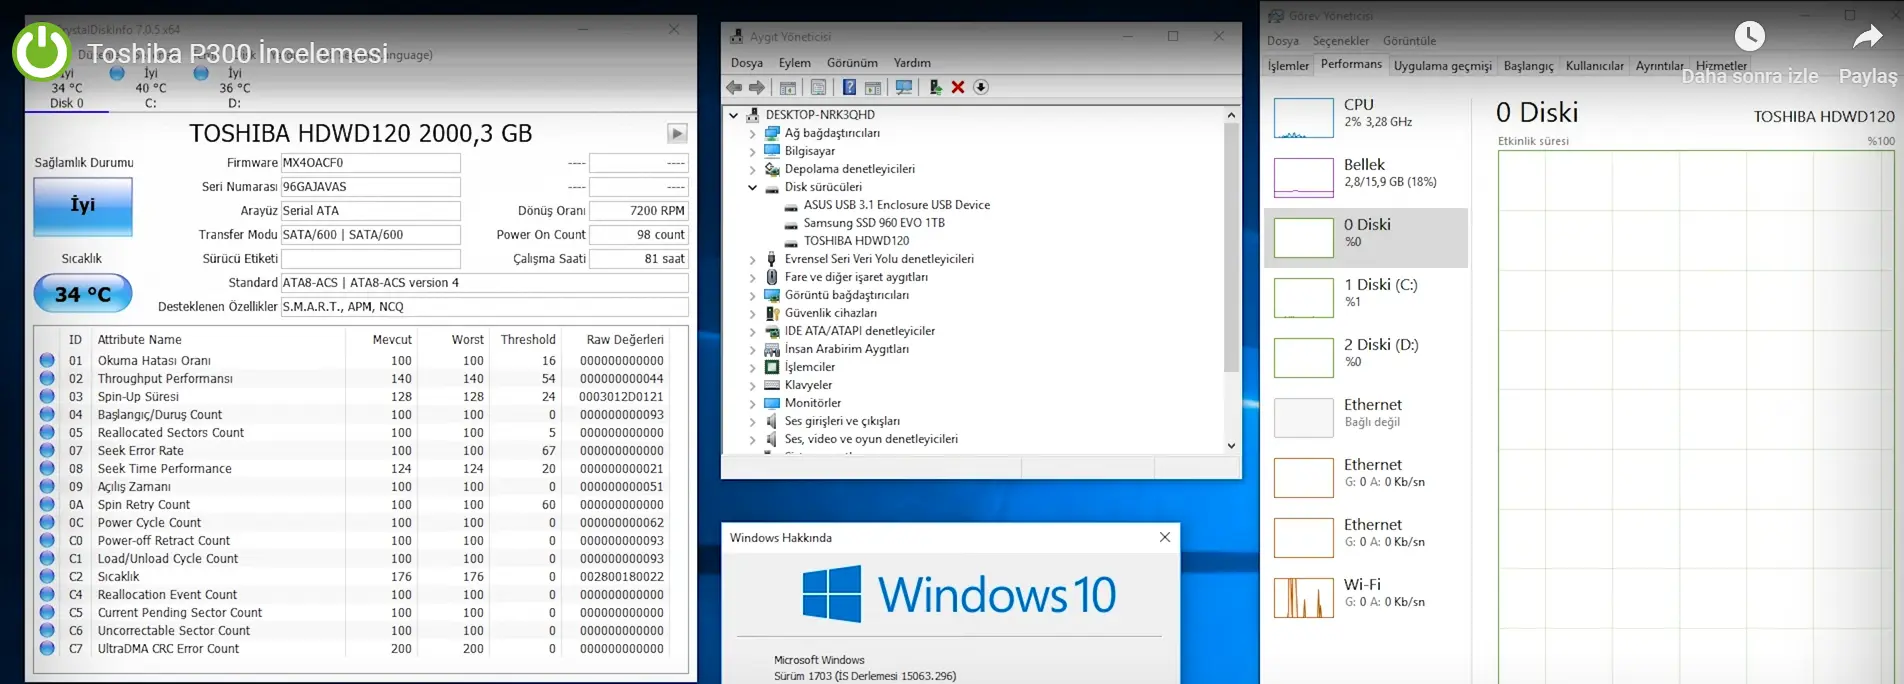Click the action pane toolbar icon beside Help
Screen dimensions: 1904x684
(872, 87)
